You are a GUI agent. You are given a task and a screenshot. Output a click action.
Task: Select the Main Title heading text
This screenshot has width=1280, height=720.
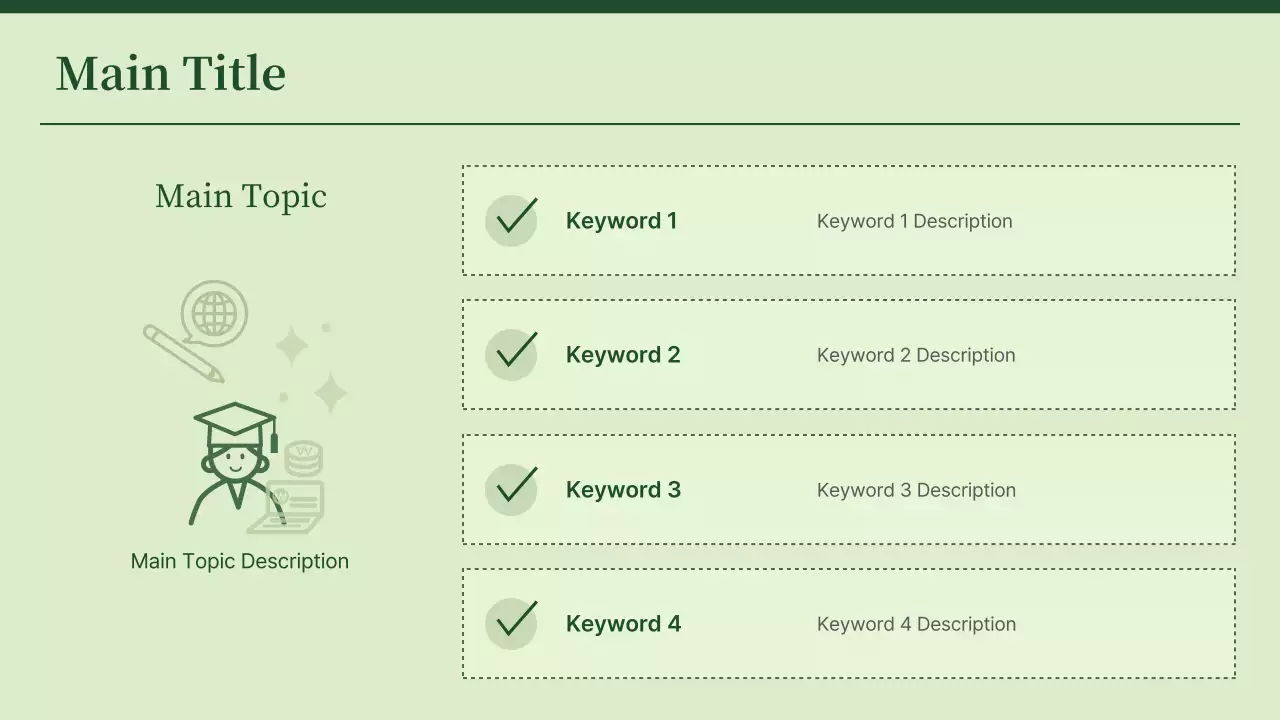tap(171, 74)
